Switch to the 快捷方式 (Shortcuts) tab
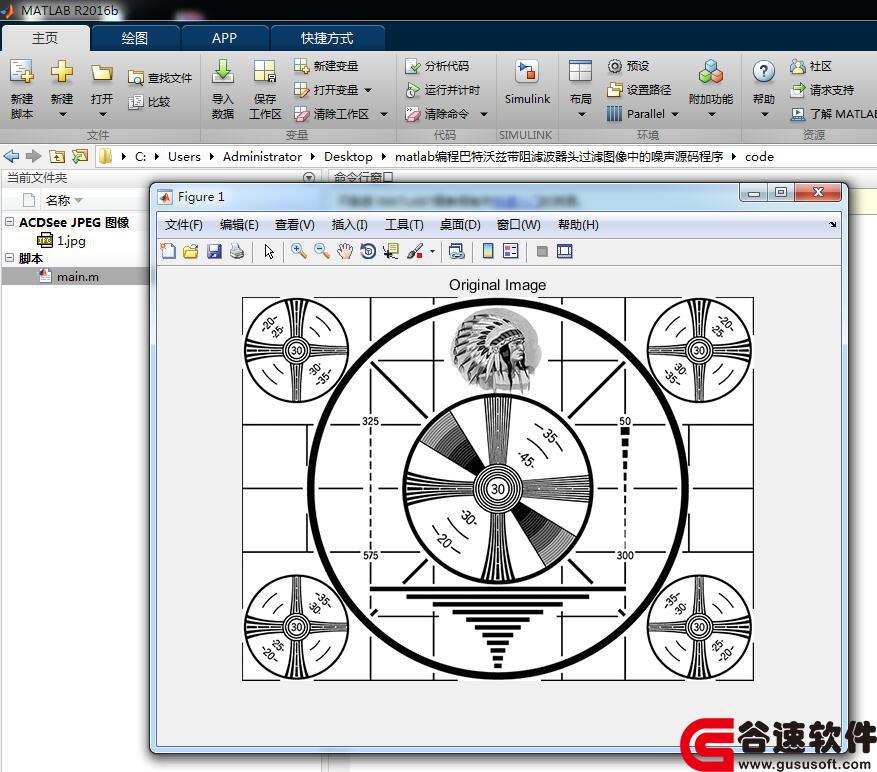 pyautogui.click(x=327, y=38)
